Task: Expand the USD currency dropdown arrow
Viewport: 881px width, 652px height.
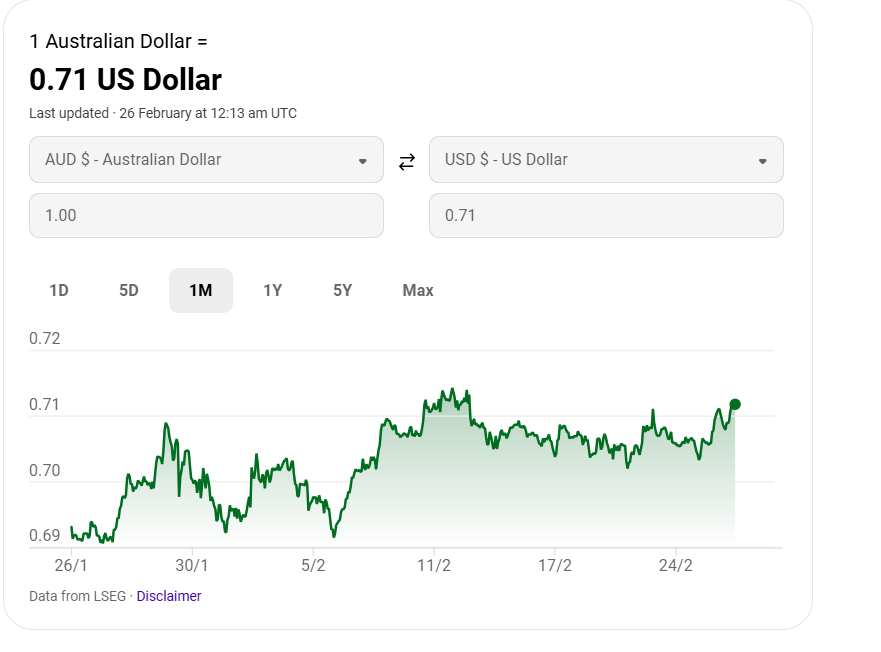Action: click(763, 161)
